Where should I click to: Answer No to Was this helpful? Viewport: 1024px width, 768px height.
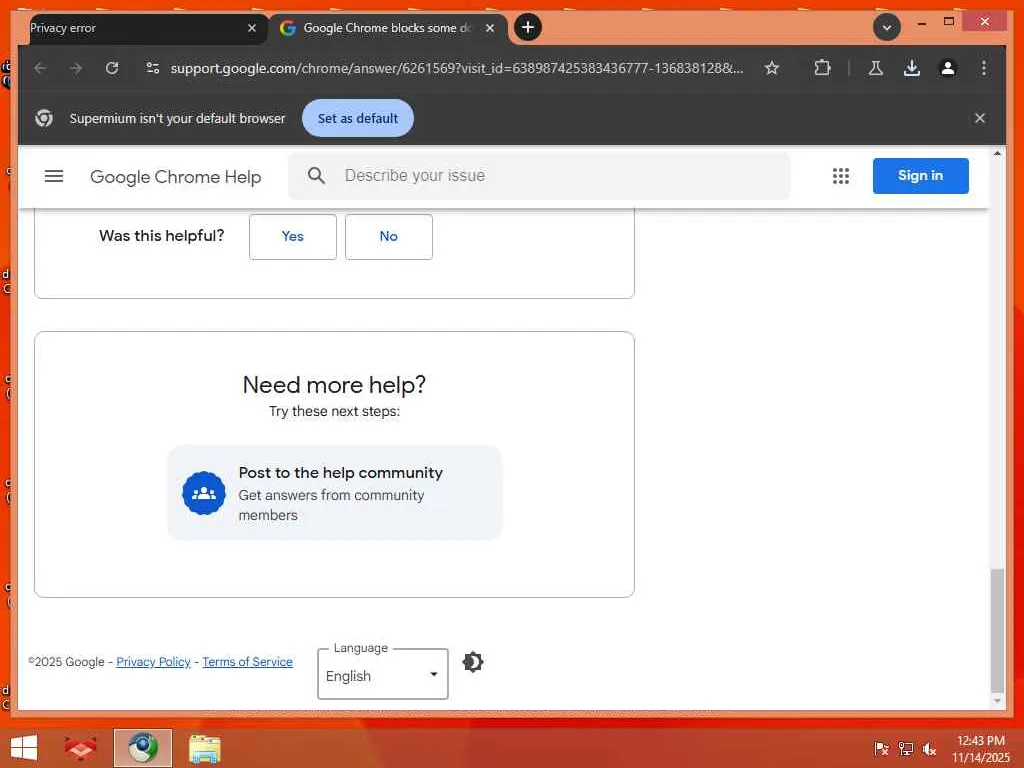pos(389,236)
